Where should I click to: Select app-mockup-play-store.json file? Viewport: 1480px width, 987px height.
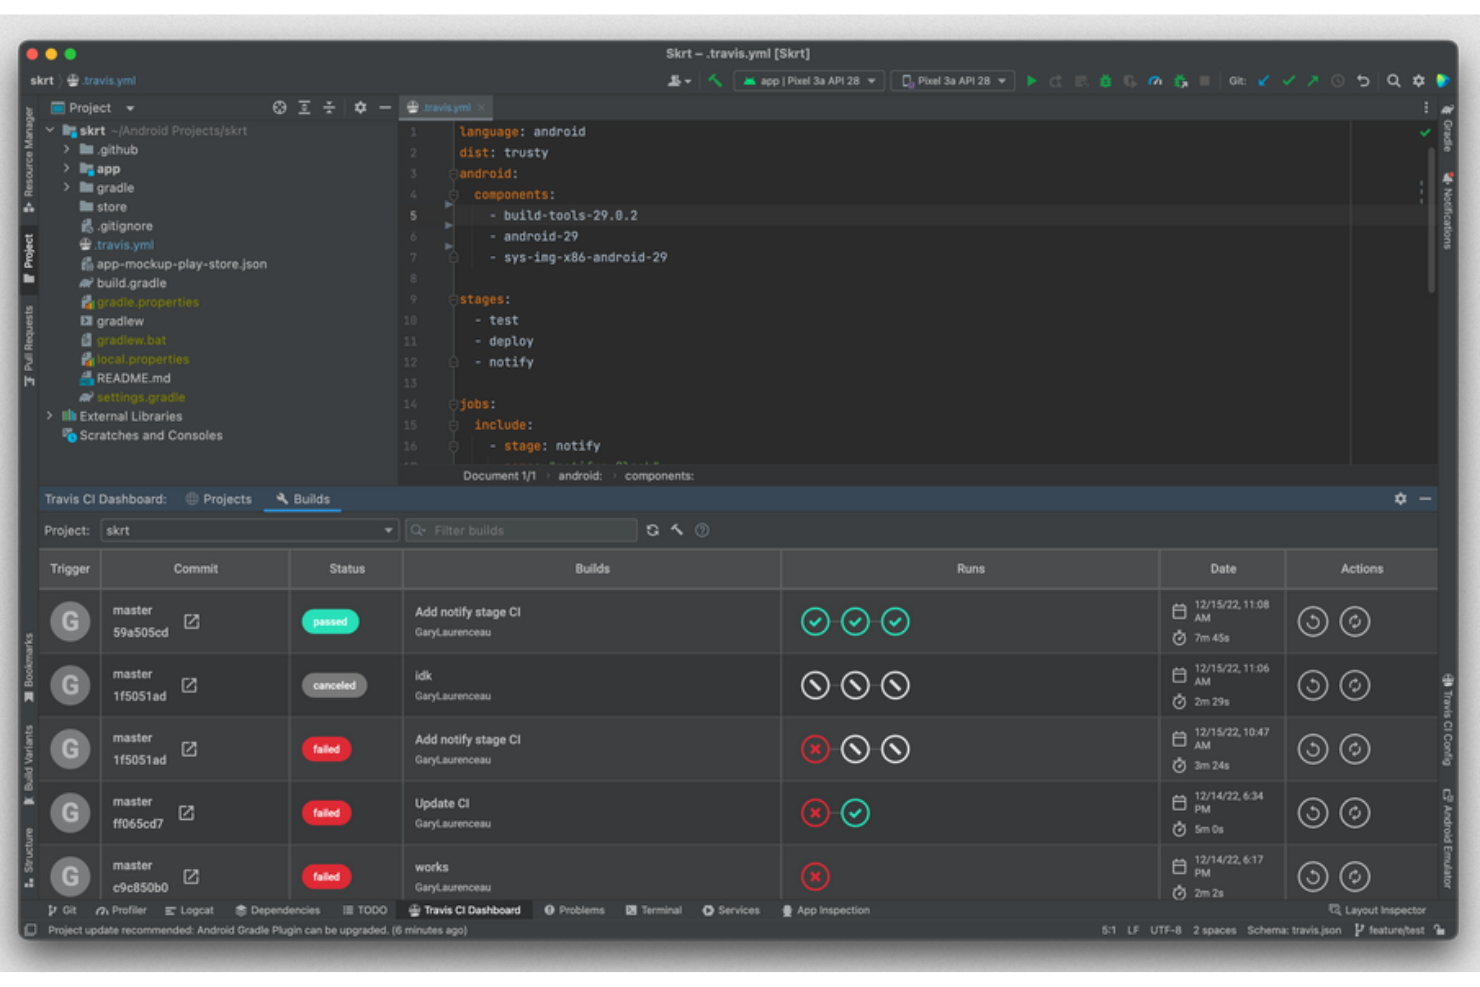tap(181, 265)
